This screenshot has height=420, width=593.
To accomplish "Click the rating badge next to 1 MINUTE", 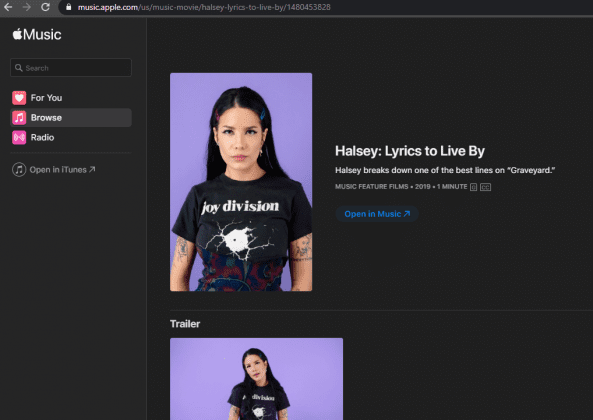I will 473,187.
